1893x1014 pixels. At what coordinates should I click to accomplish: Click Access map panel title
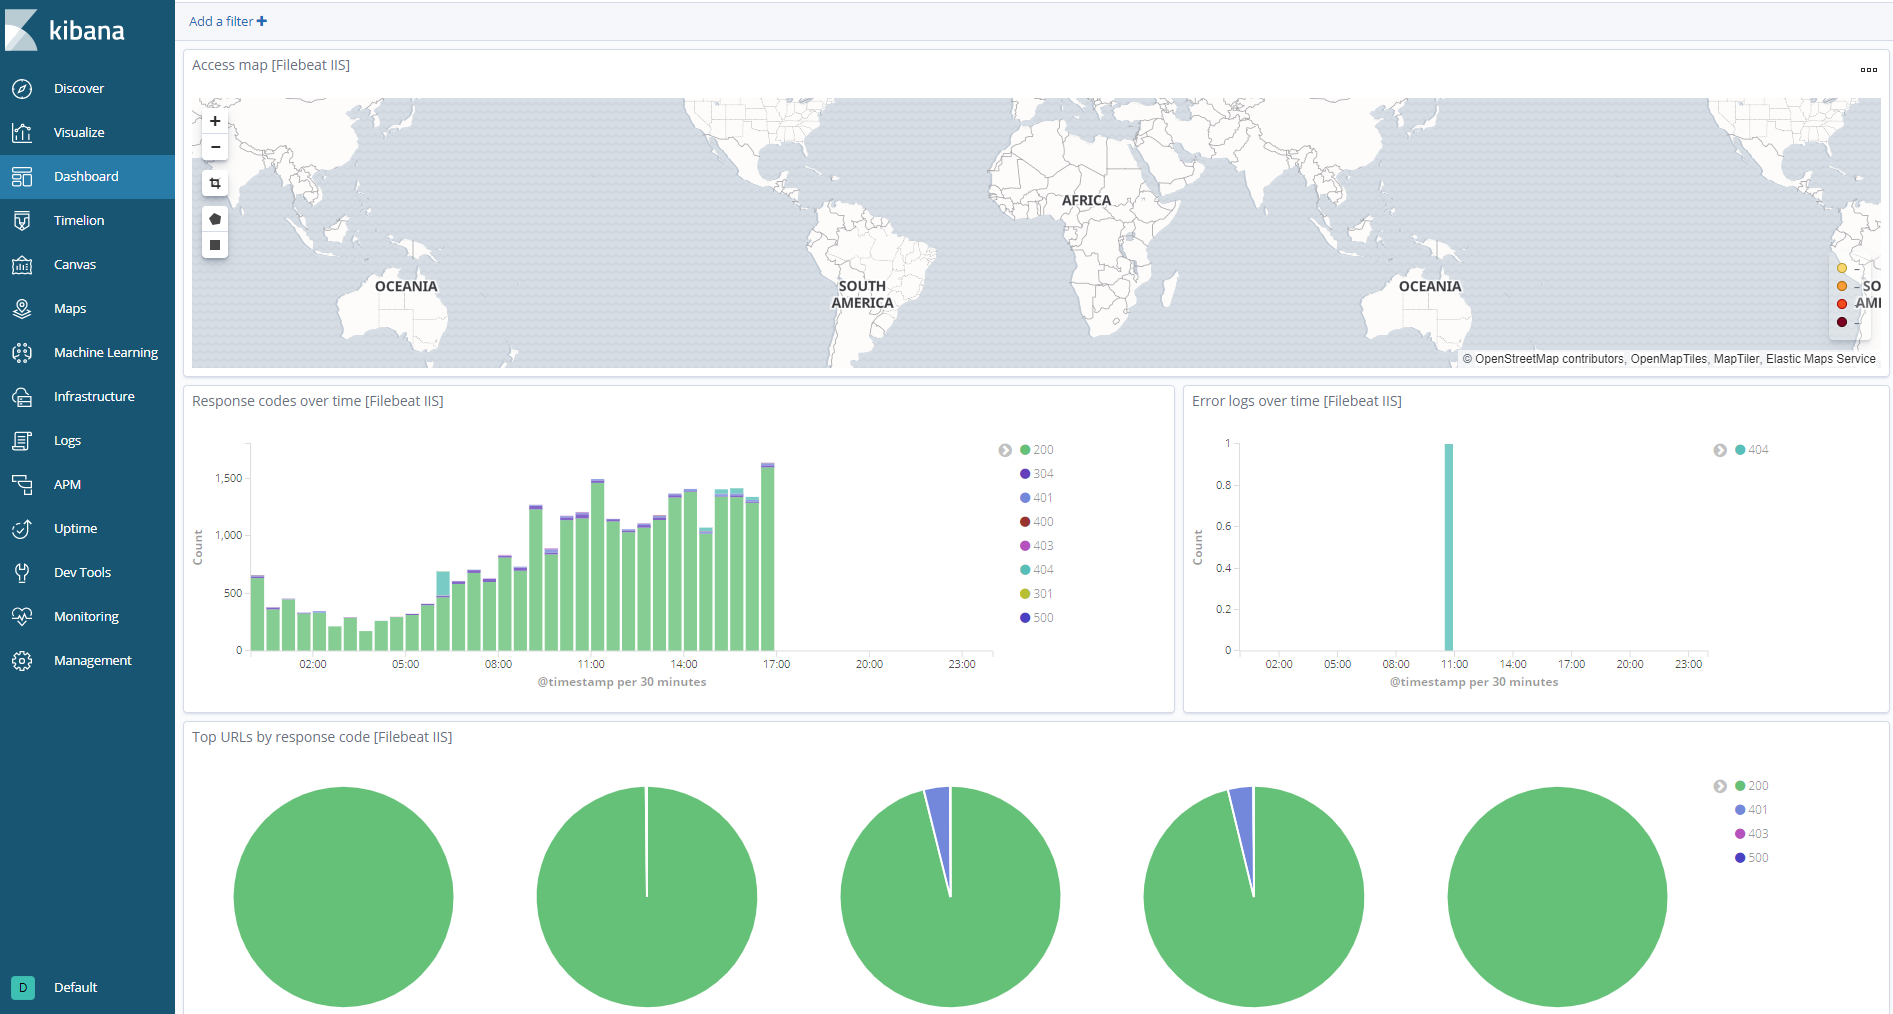coord(271,65)
